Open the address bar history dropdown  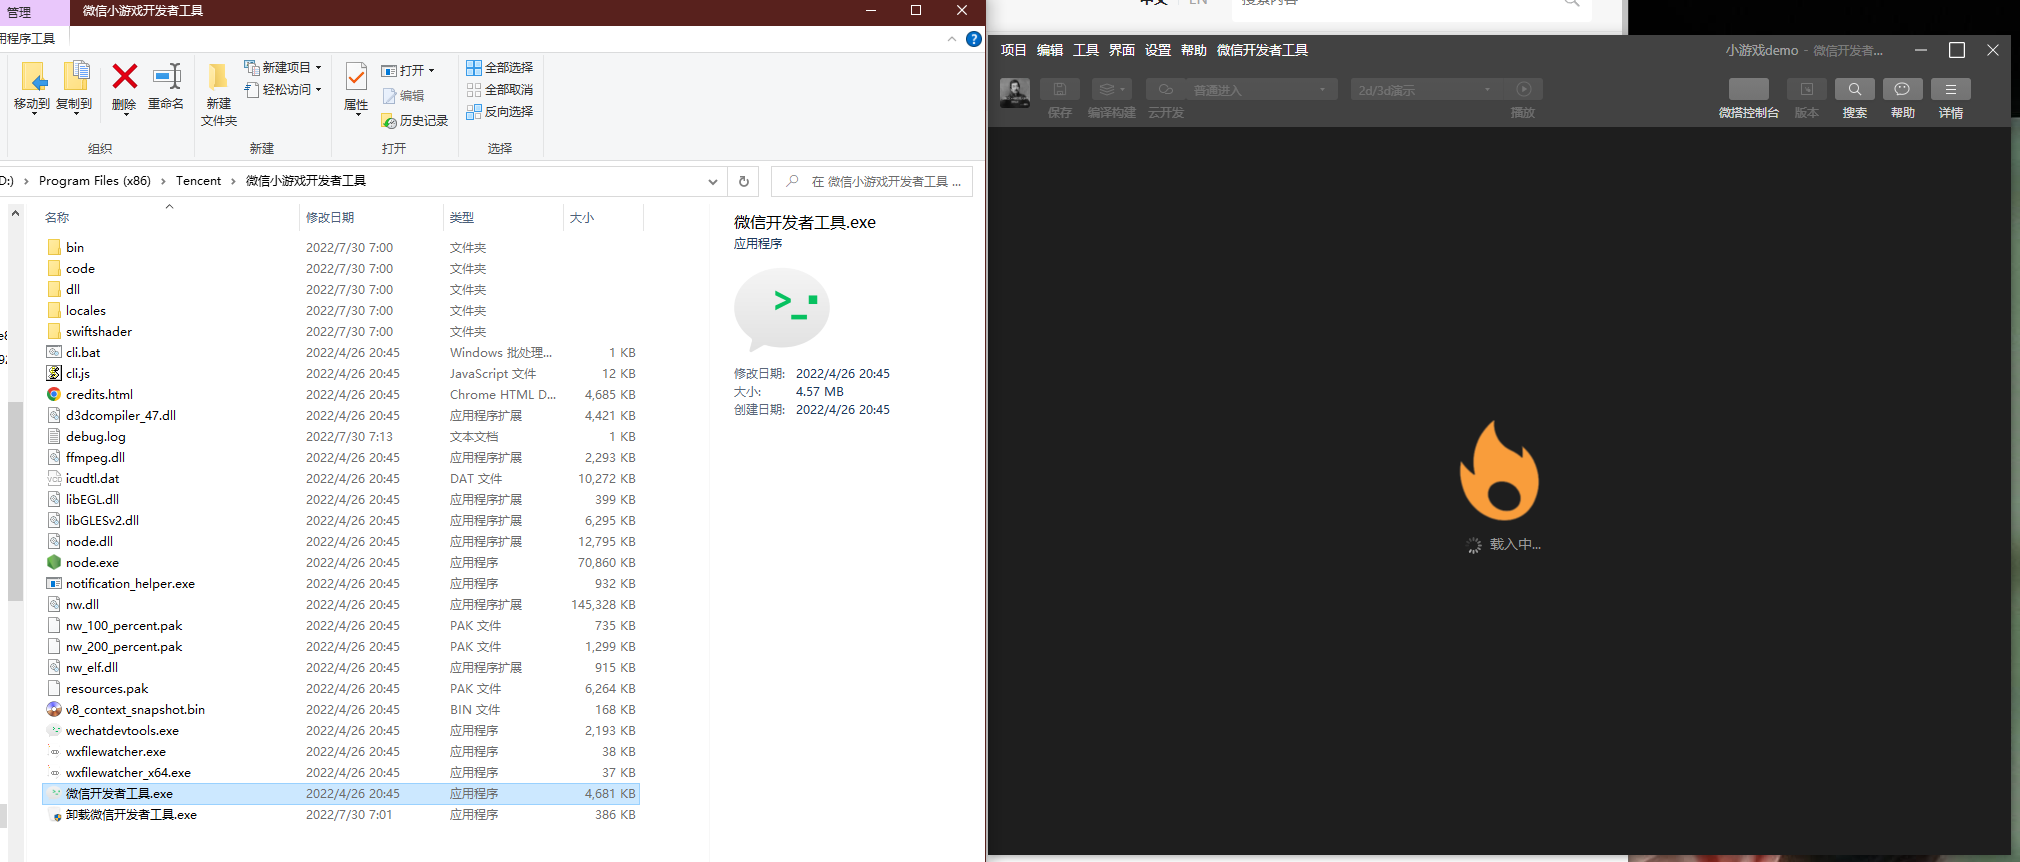tap(712, 182)
